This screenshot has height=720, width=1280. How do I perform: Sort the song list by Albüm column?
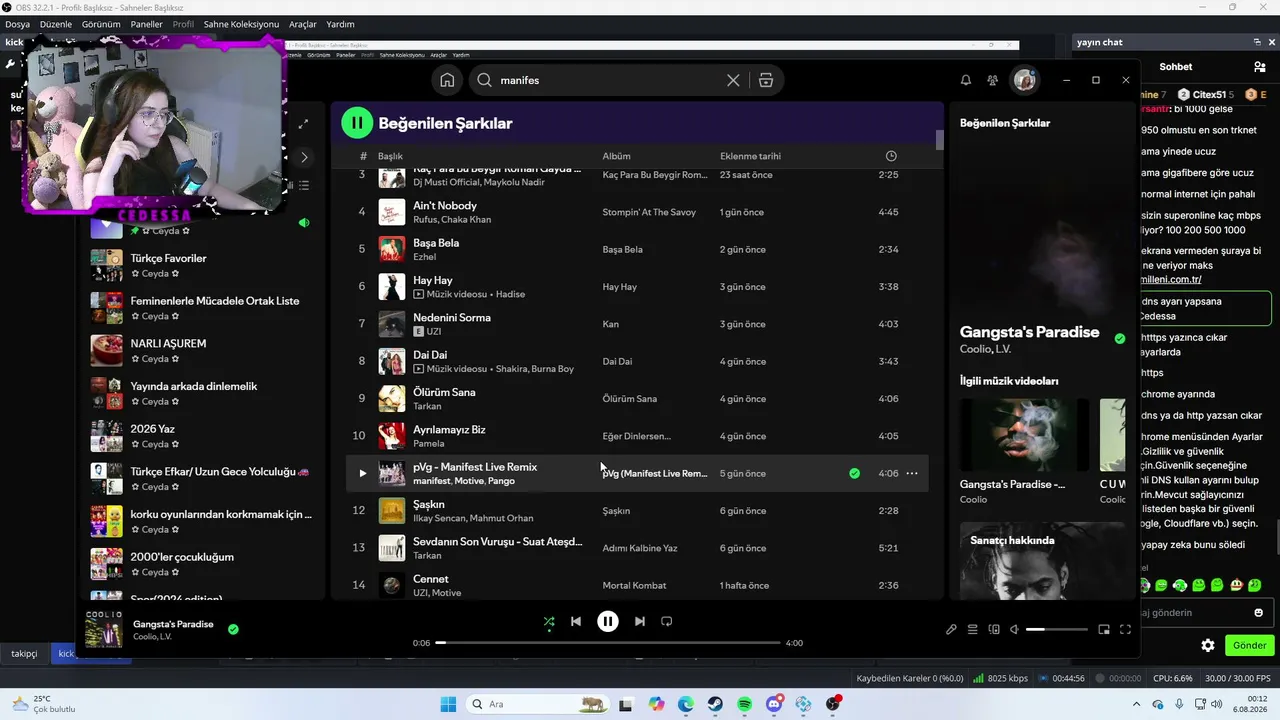click(x=616, y=156)
